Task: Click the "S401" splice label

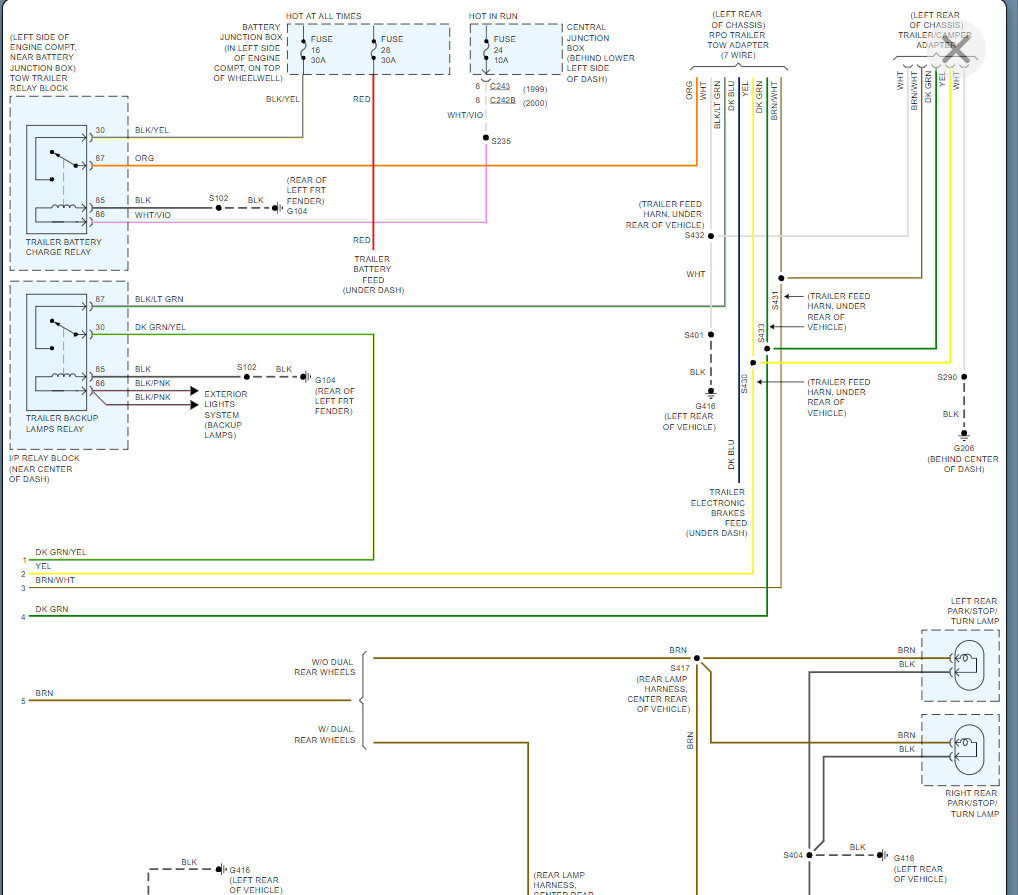Action: coord(693,335)
